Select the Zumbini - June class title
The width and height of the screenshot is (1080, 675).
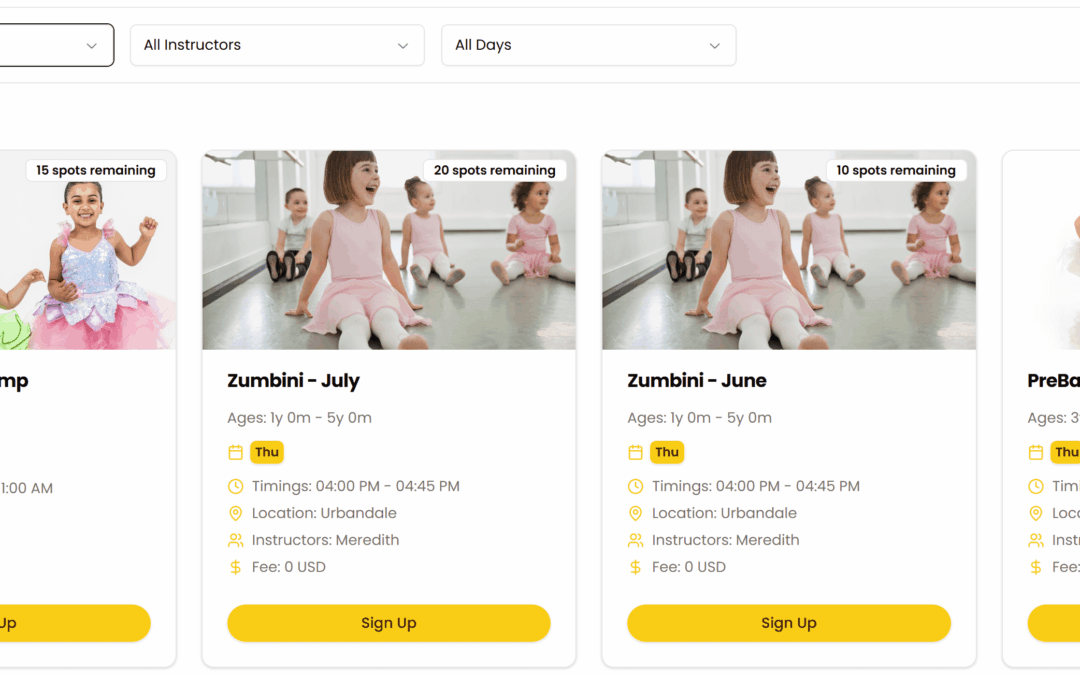(697, 381)
